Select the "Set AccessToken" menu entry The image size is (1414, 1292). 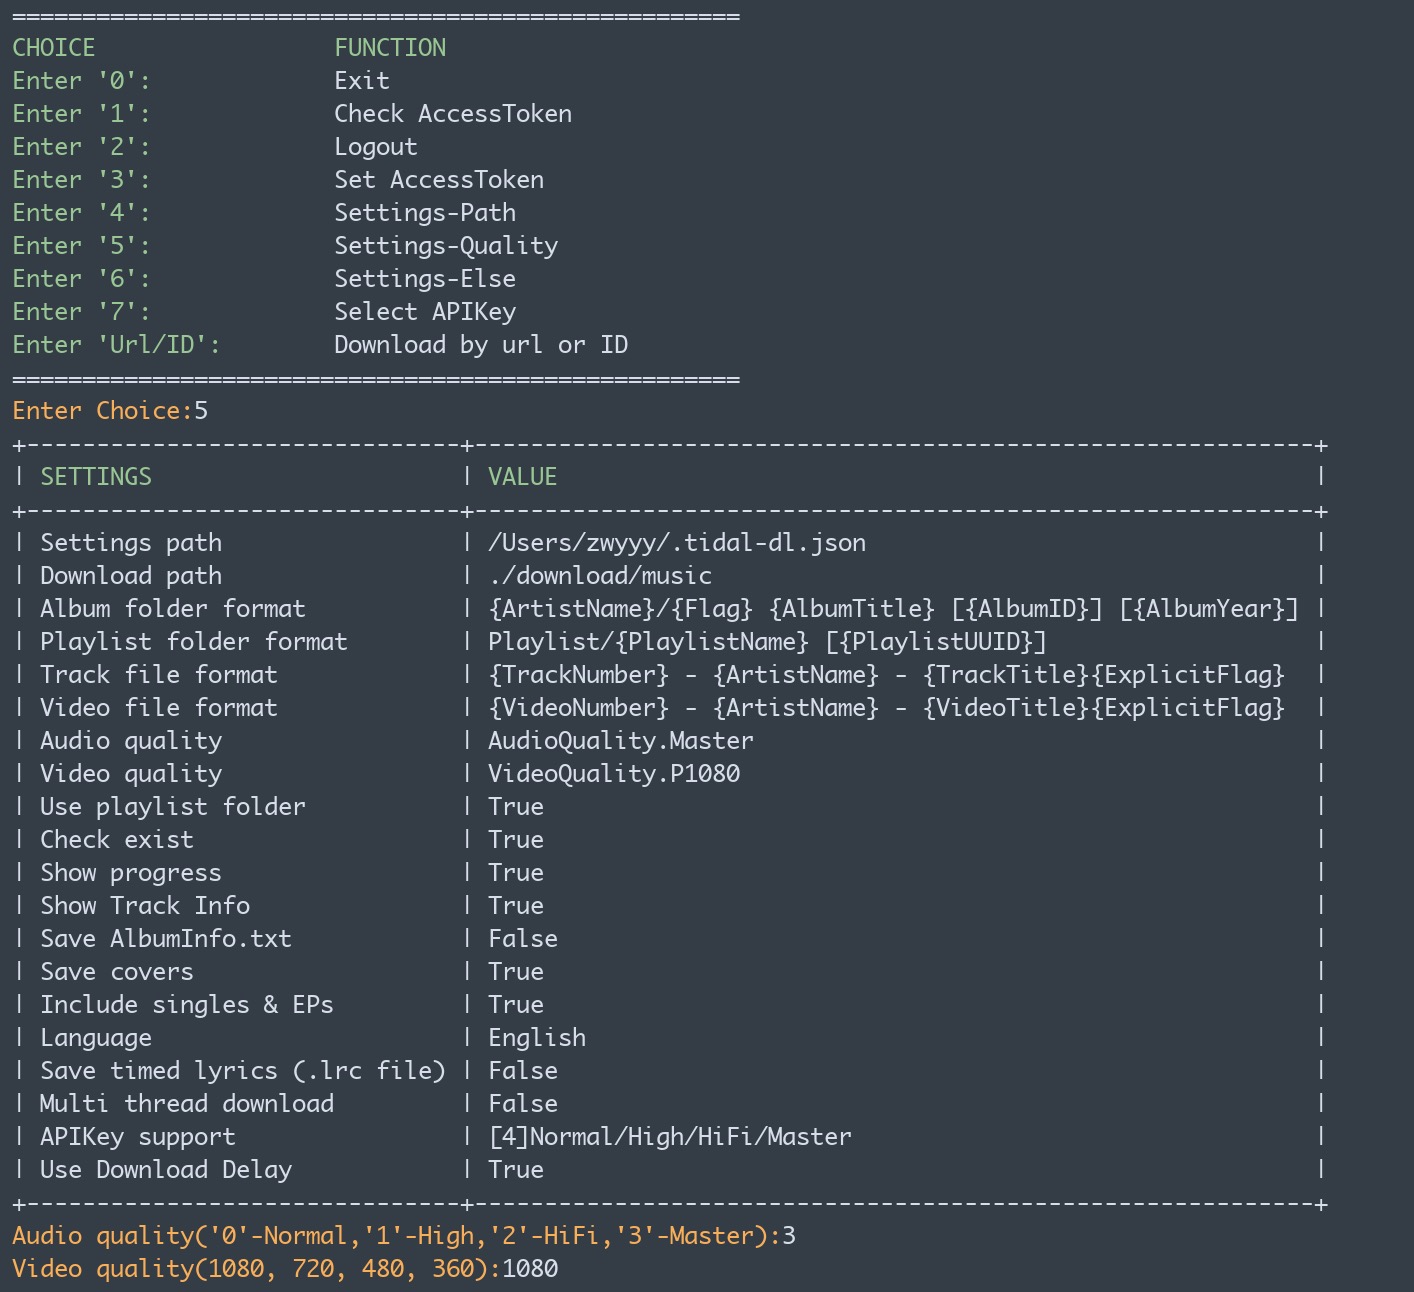[439, 180]
